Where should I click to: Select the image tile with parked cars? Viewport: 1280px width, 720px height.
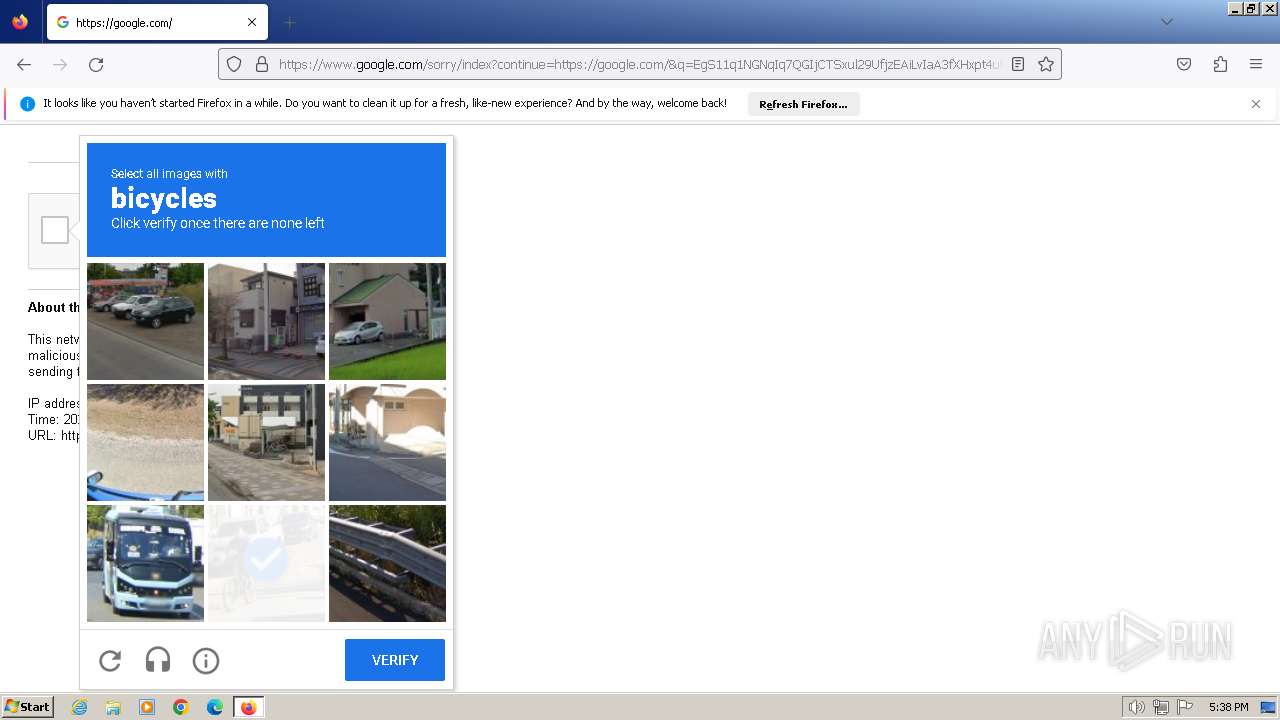coord(145,321)
